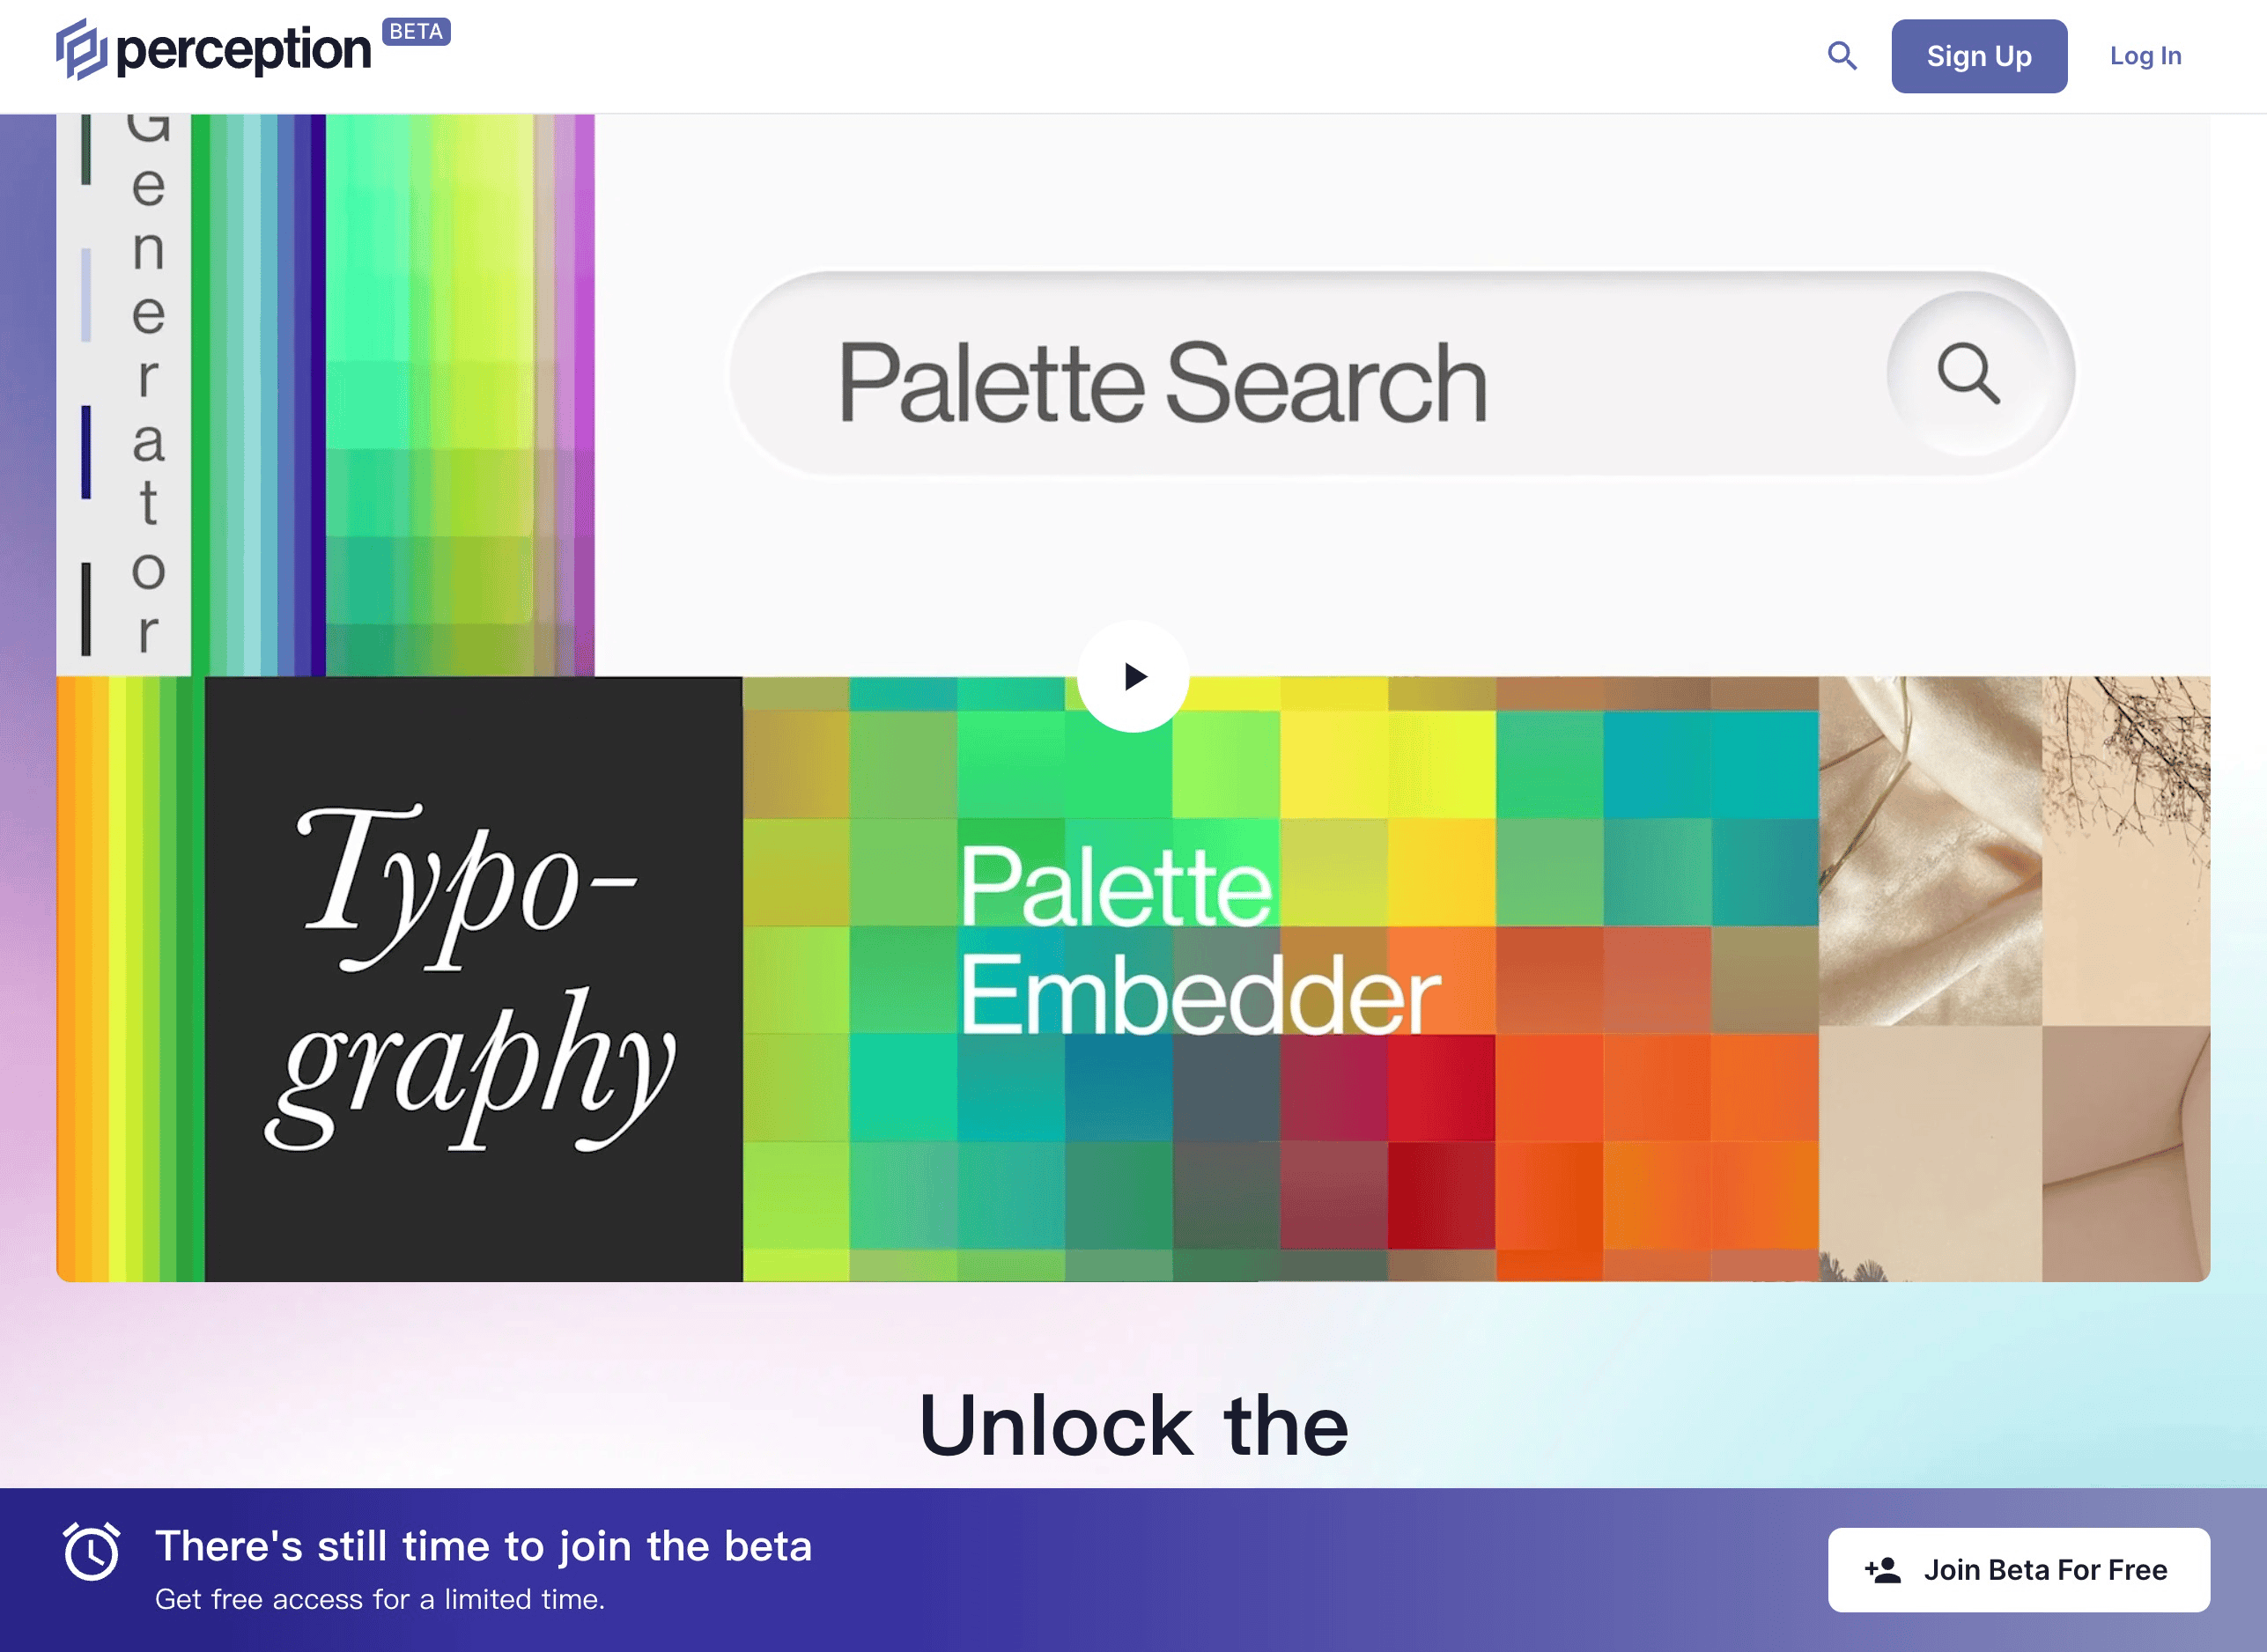Open the Log In link
Screen dimensions: 2267x1652
click(2145, 56)
